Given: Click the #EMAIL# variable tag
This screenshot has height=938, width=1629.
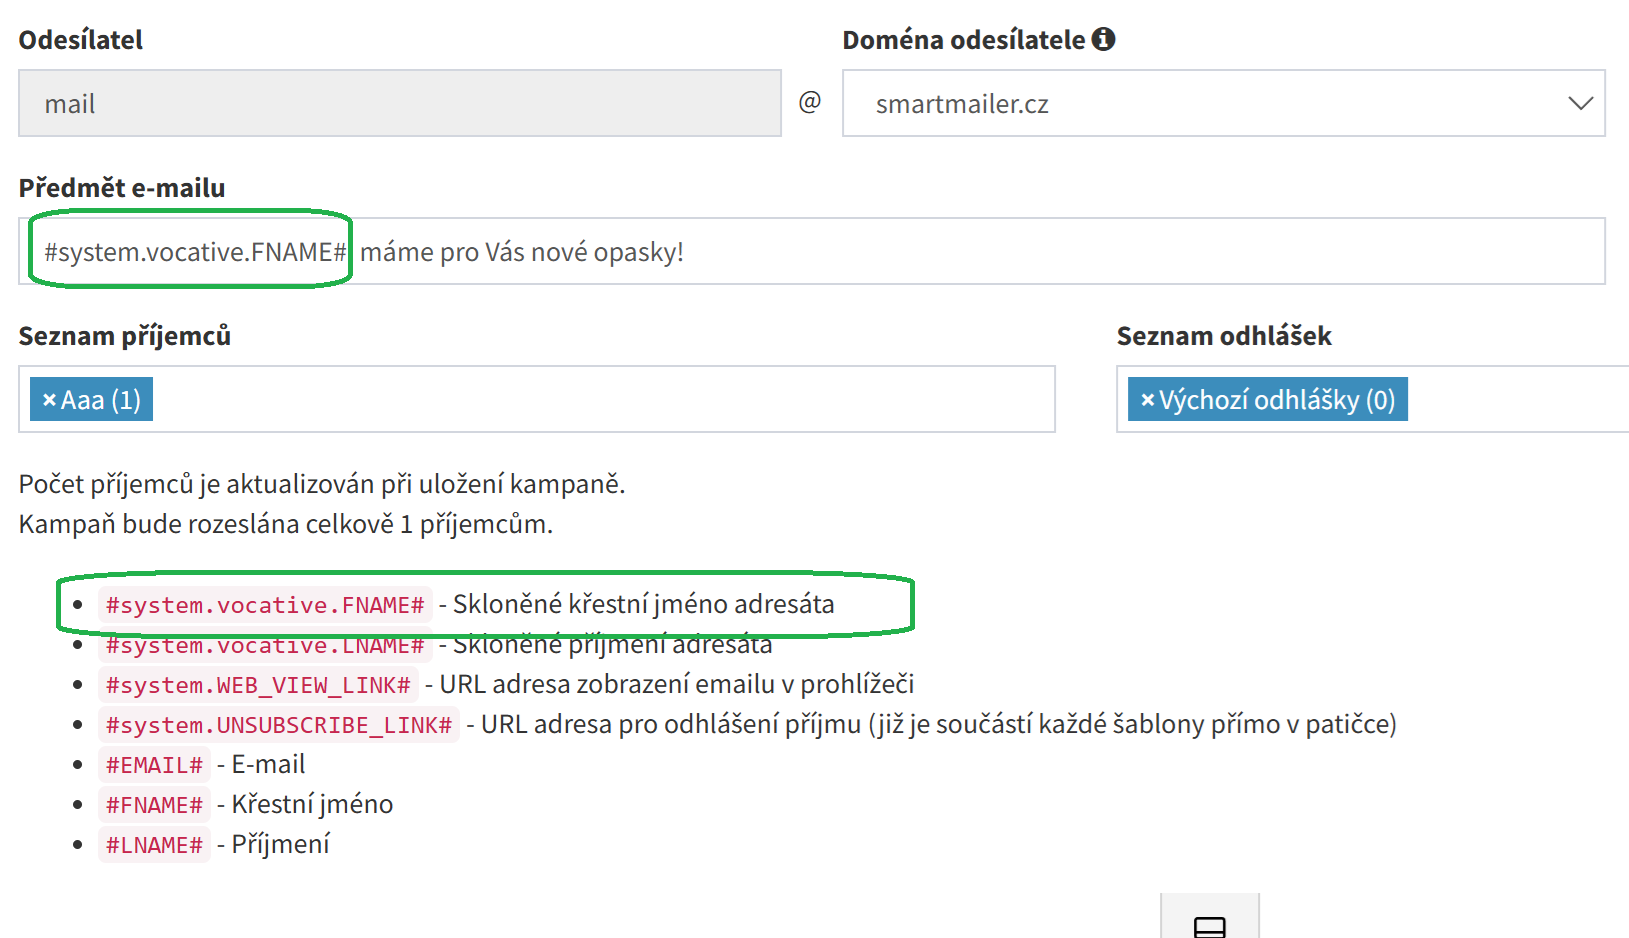Looking at the screenshot, I should (x=154, y=765).
